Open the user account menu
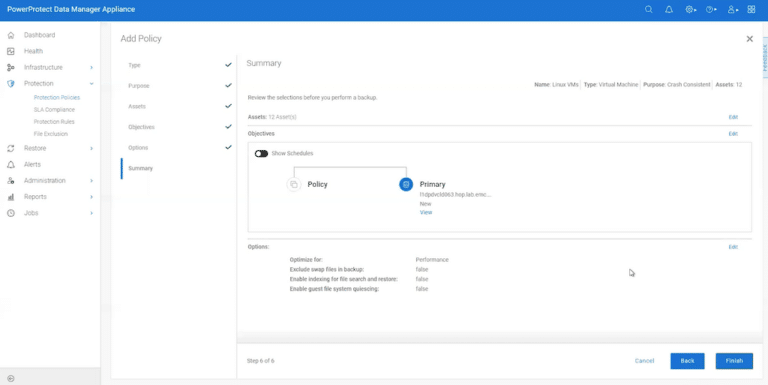768x385 pixels. tap(732, 9)
